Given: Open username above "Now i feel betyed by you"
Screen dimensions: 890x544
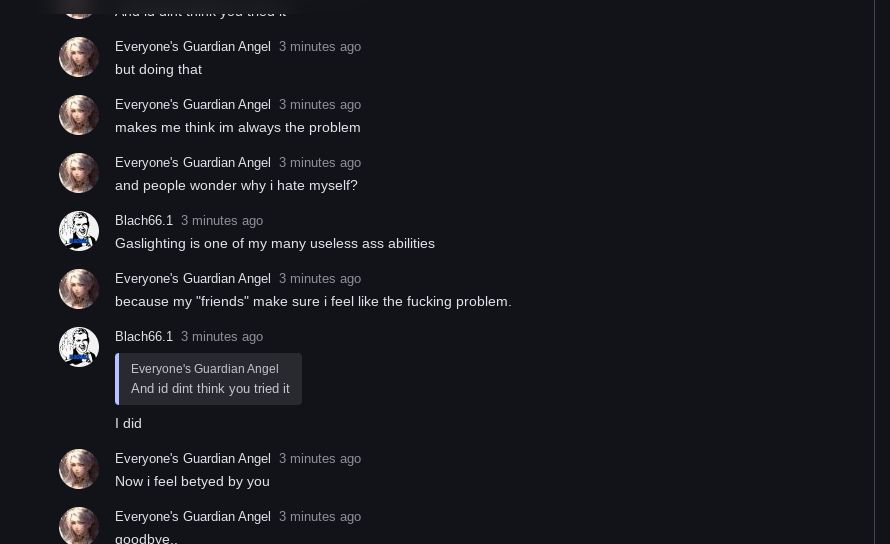Looking at the screenshot, I should (x=192, y=459).
